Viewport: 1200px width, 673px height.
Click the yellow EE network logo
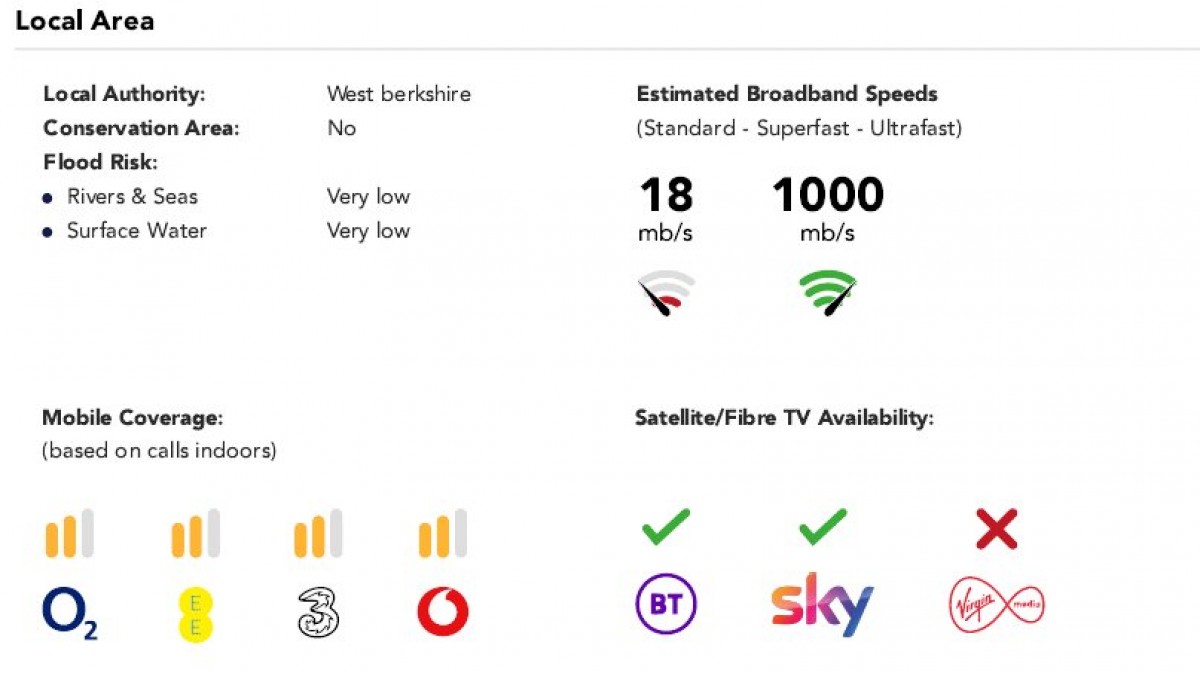coord(195,614)
